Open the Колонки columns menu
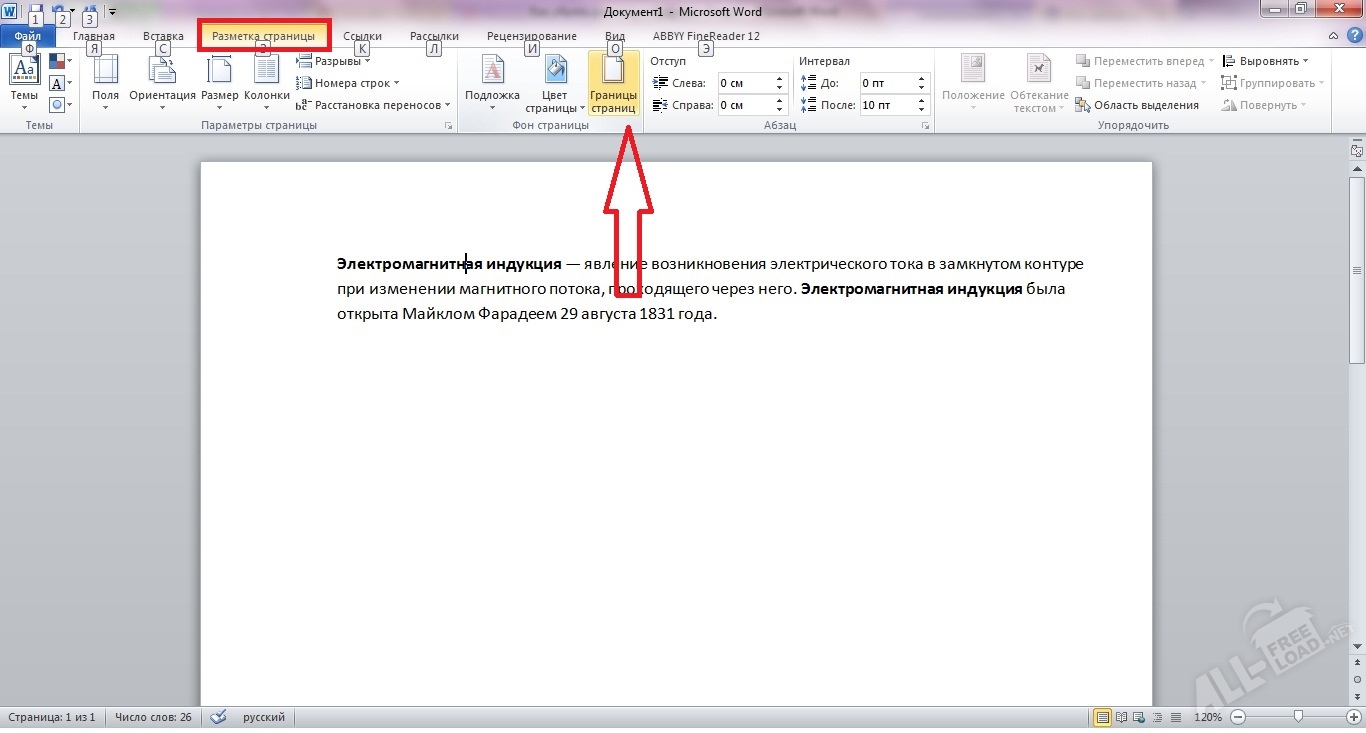The image size is (1366, 733). (x=266, y=72)
